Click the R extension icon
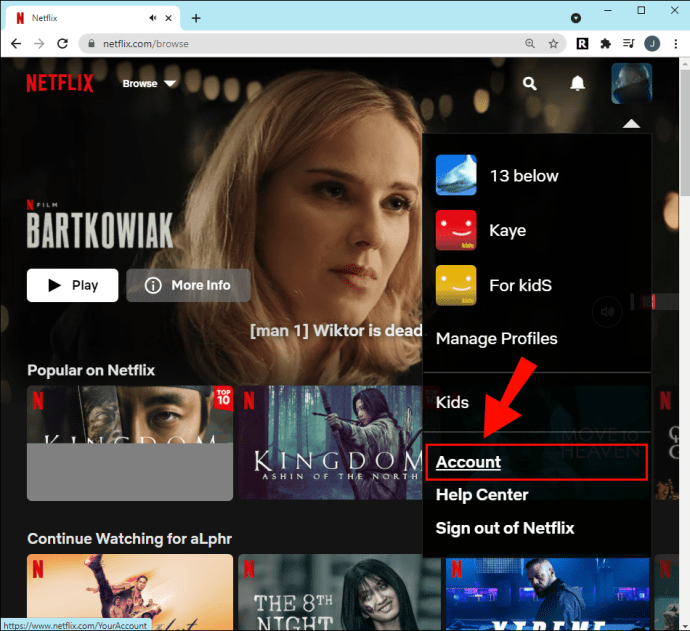The width and height of the screenshot is (690, 631). [582, 44]
